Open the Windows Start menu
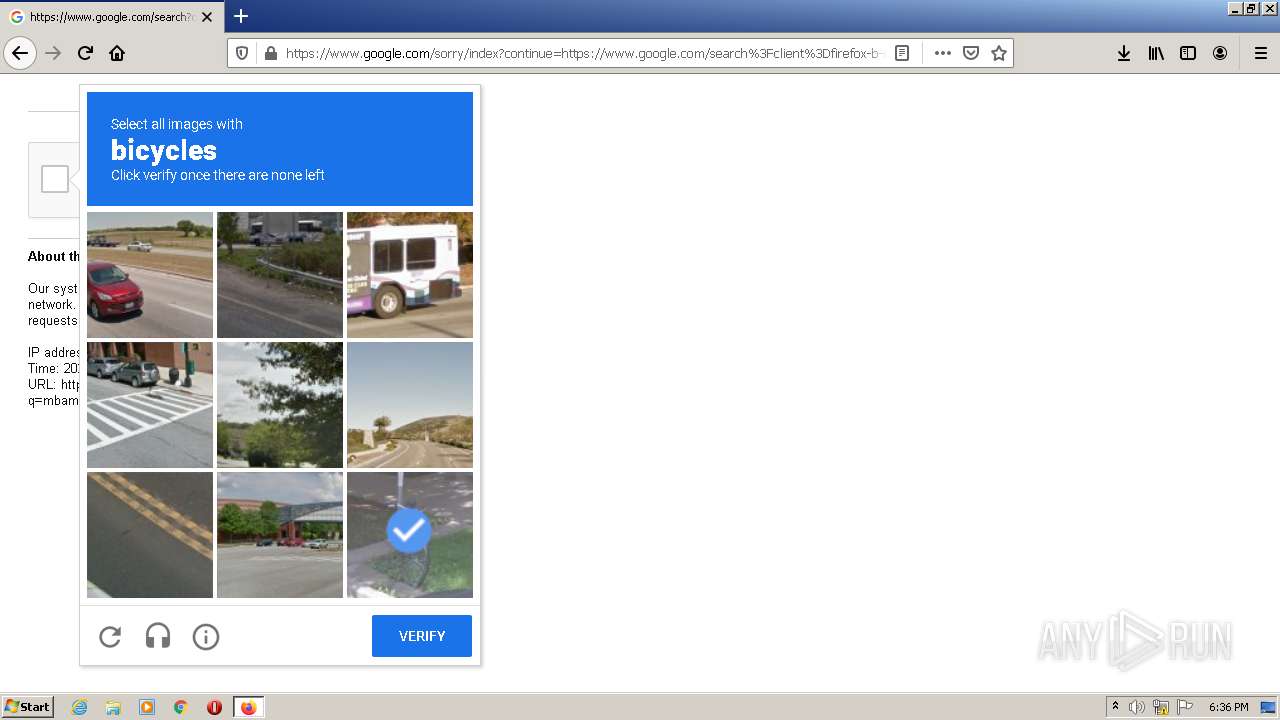 [x=27, y=707]
